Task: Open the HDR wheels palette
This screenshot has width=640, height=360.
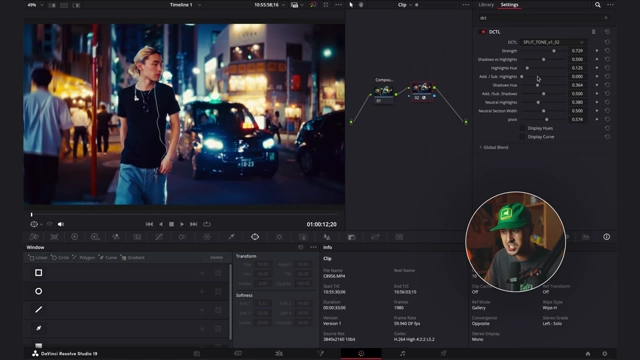Action: click(x=95, y=237)
